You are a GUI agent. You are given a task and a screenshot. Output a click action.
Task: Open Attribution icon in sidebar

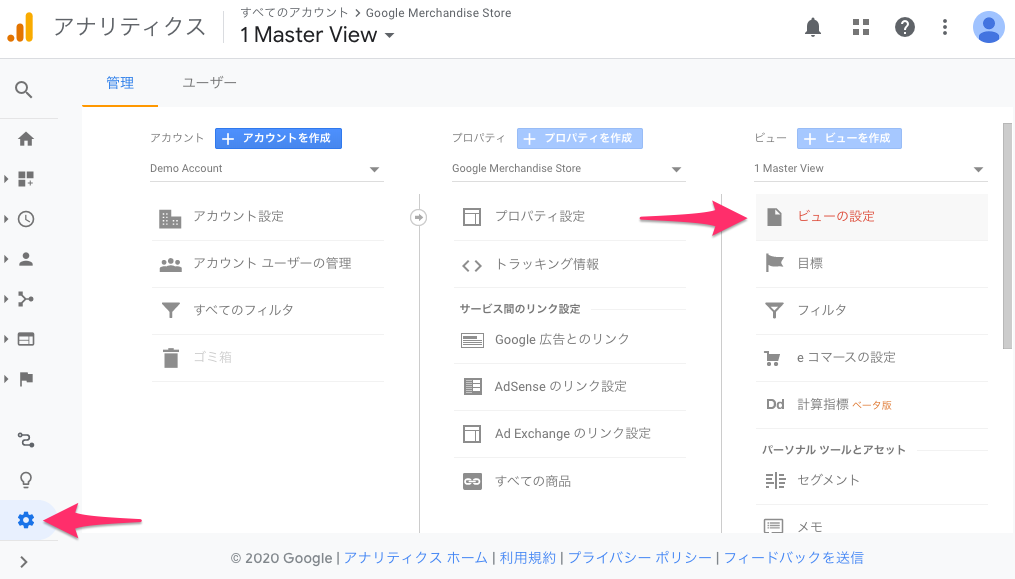pos(26,440)
